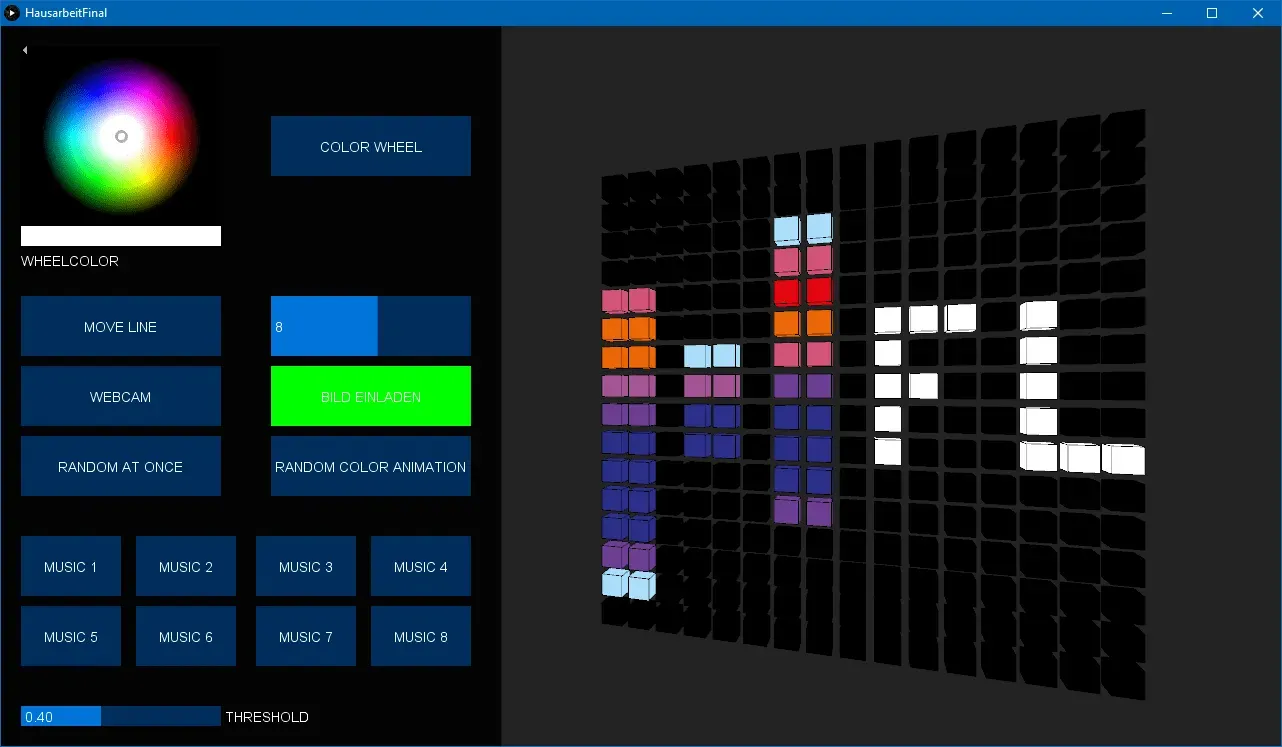Start MUSIC 7
The width and height of the screenshot is (1282, 747).
click(x=306, y=636)
